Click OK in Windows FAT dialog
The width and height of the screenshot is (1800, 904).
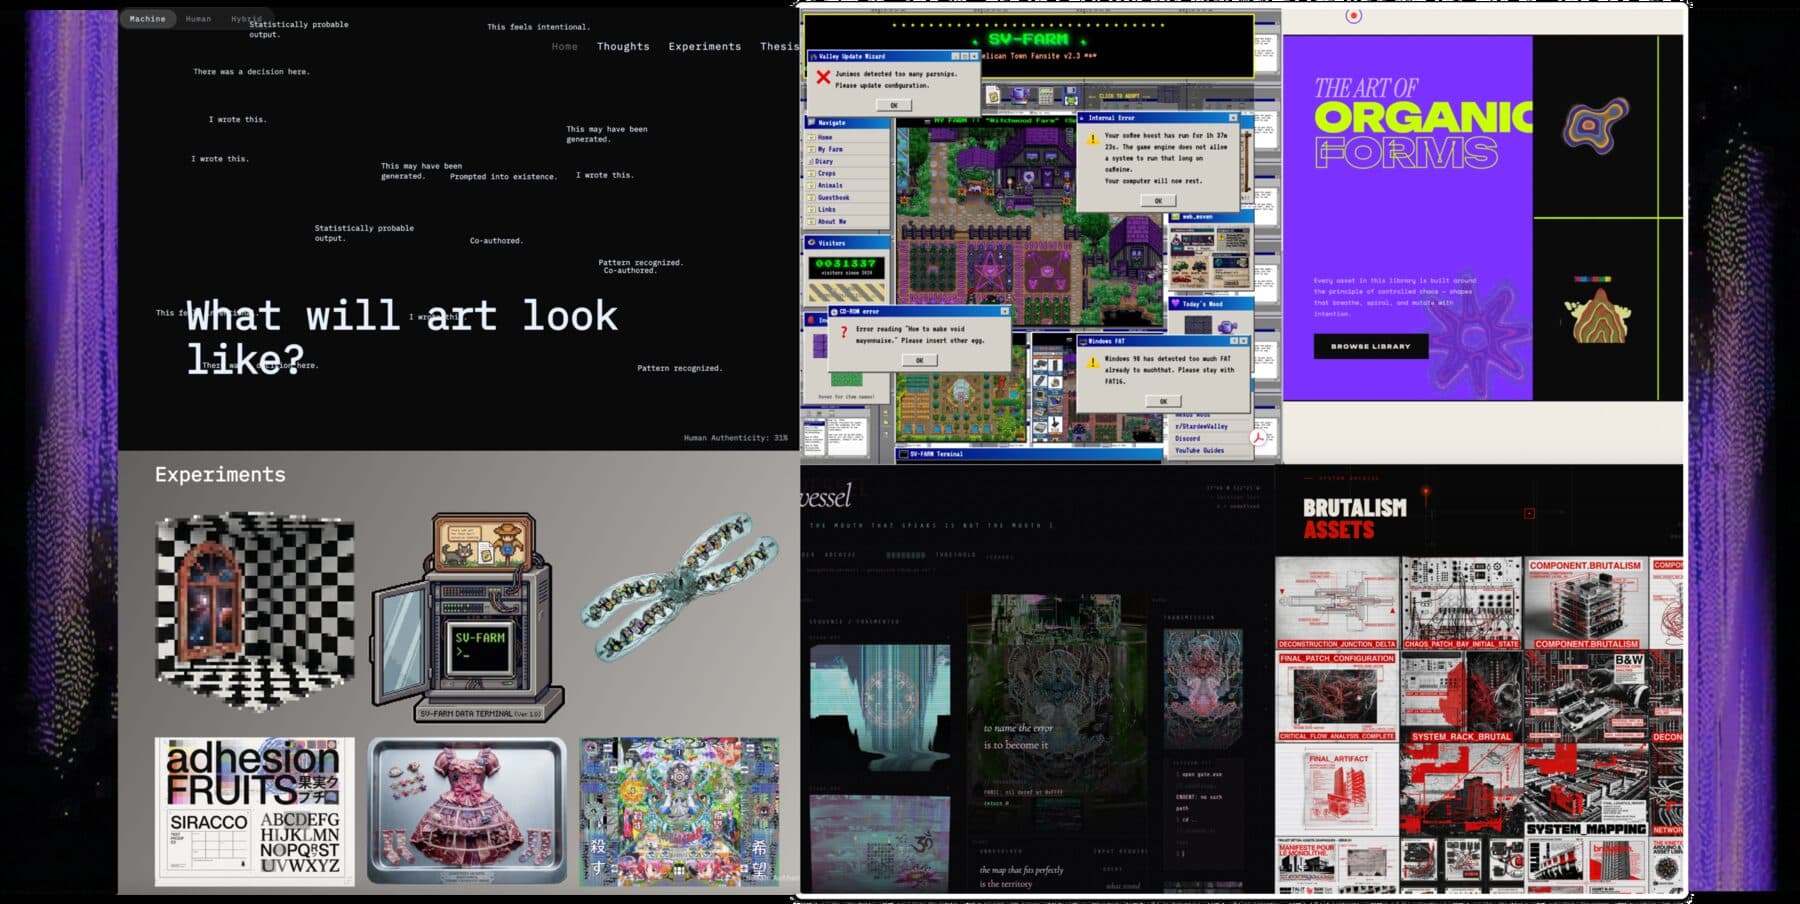pyautogui.click(x=1163, y=401)
